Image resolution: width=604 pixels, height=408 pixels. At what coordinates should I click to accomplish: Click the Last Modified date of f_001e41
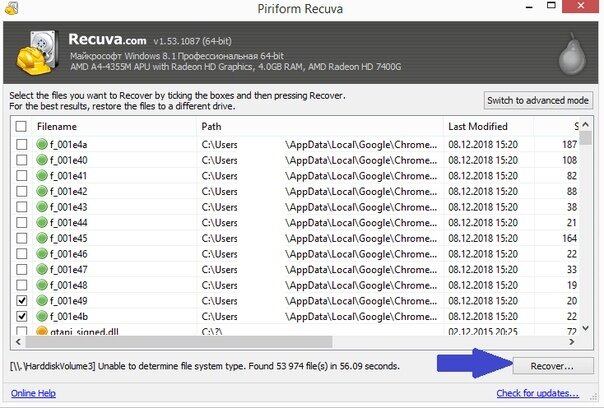pyautogui.click(x=483, y=176)
